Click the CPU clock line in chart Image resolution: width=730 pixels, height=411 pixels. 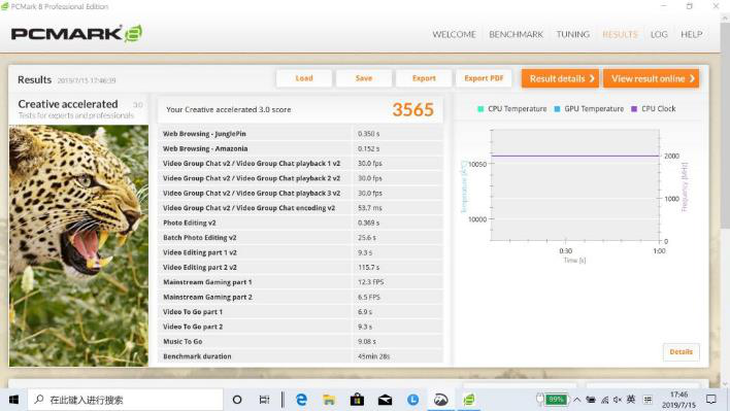click(x=575, y=156)
